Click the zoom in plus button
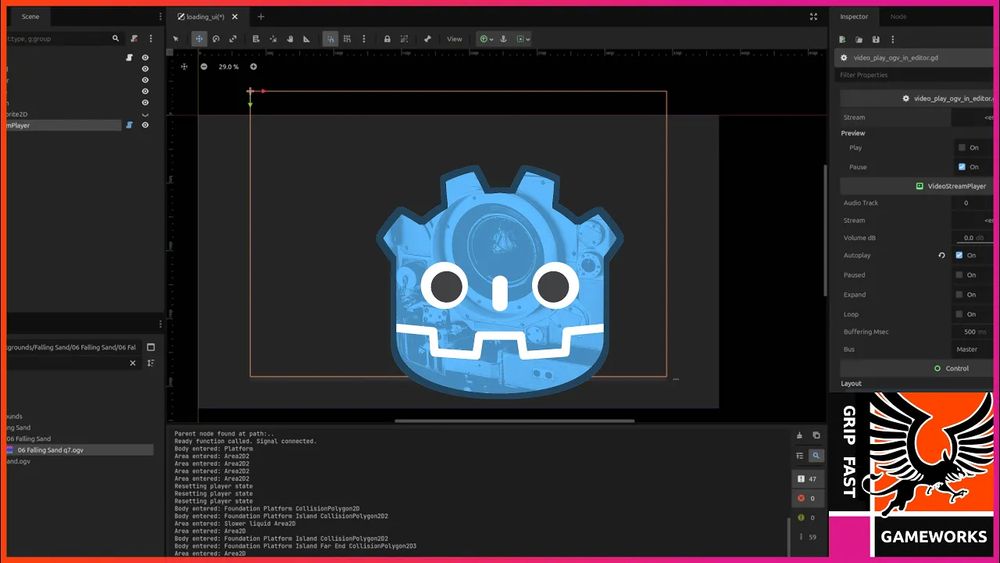The height and width of the screenshot is (563, 1000). click(253, 67)
